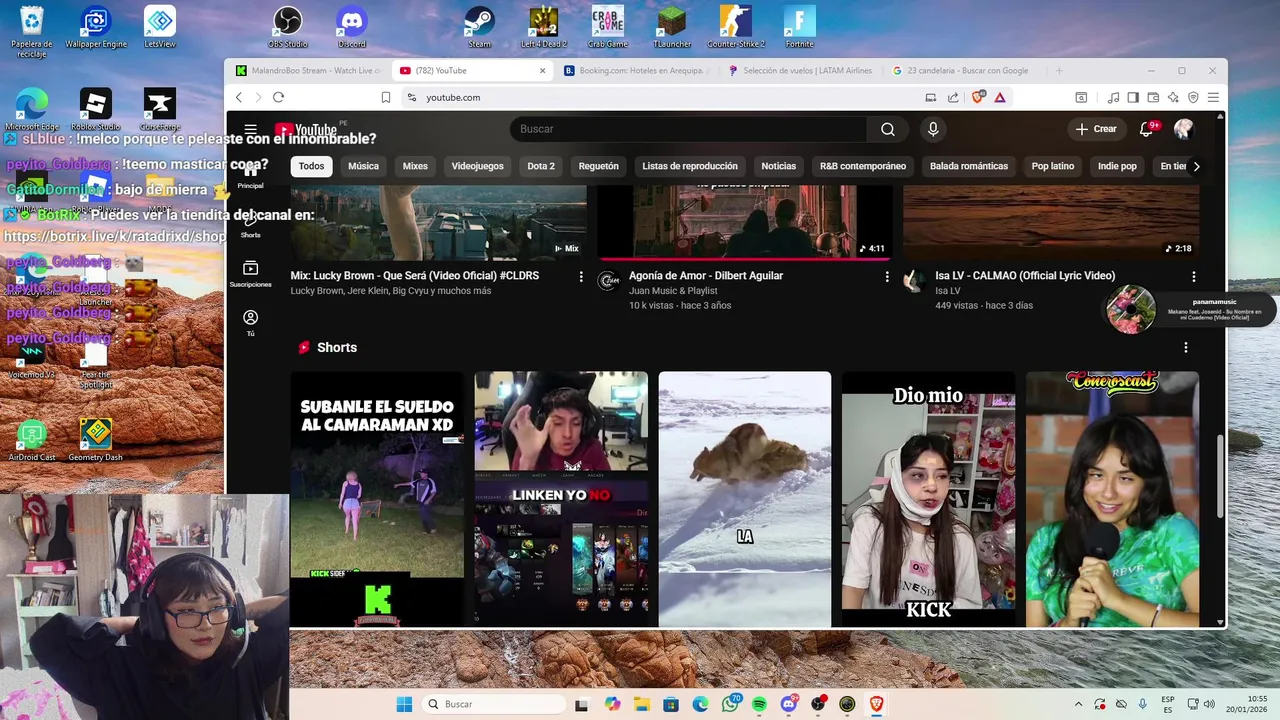The width and height of the screenshot is (1280, 720).
Task: Select the Todos filter chip
Action: (311, 166)
